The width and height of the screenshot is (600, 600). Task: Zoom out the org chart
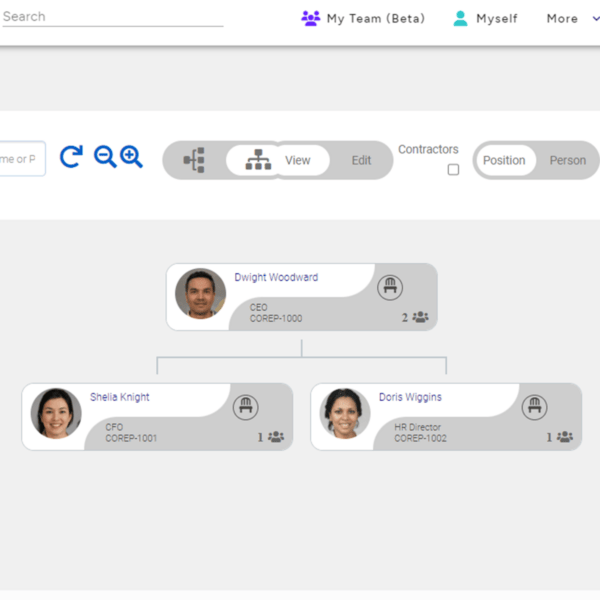(x=105, y=157)
